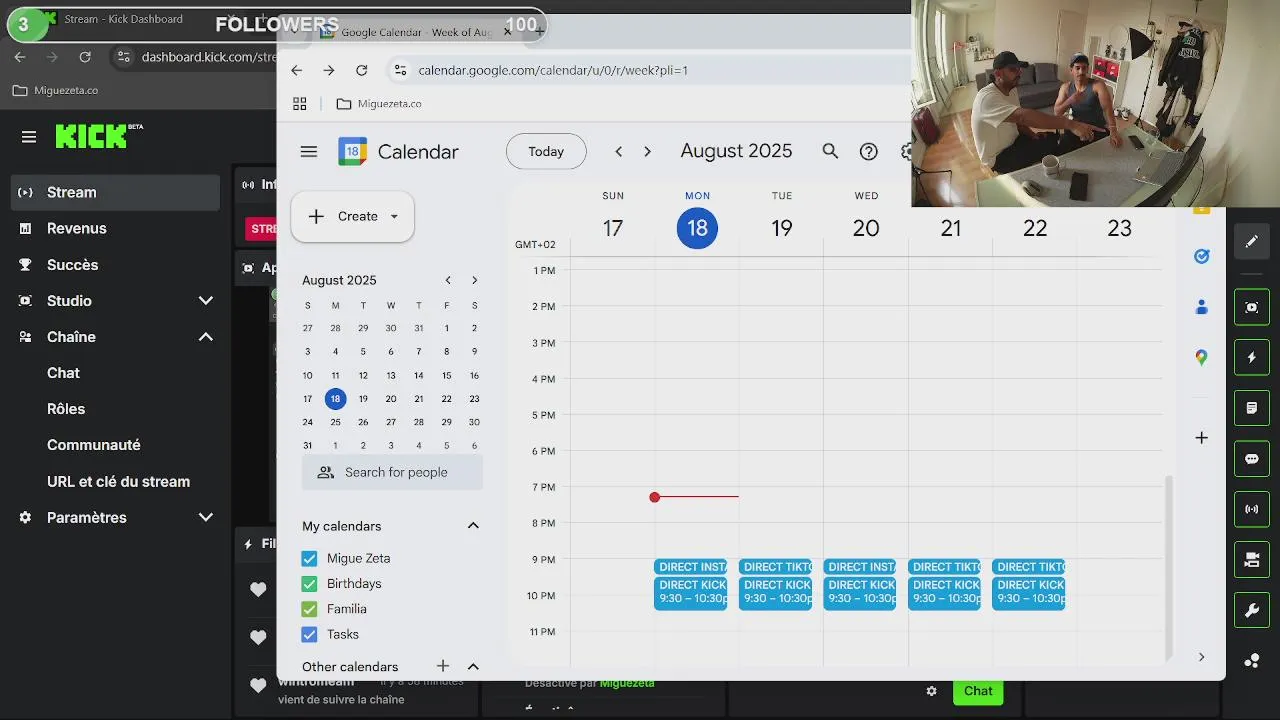This screenshot has width=1280, height=720.
Task: Open Google Maps side panel icon
Action: coord(1201,358)
